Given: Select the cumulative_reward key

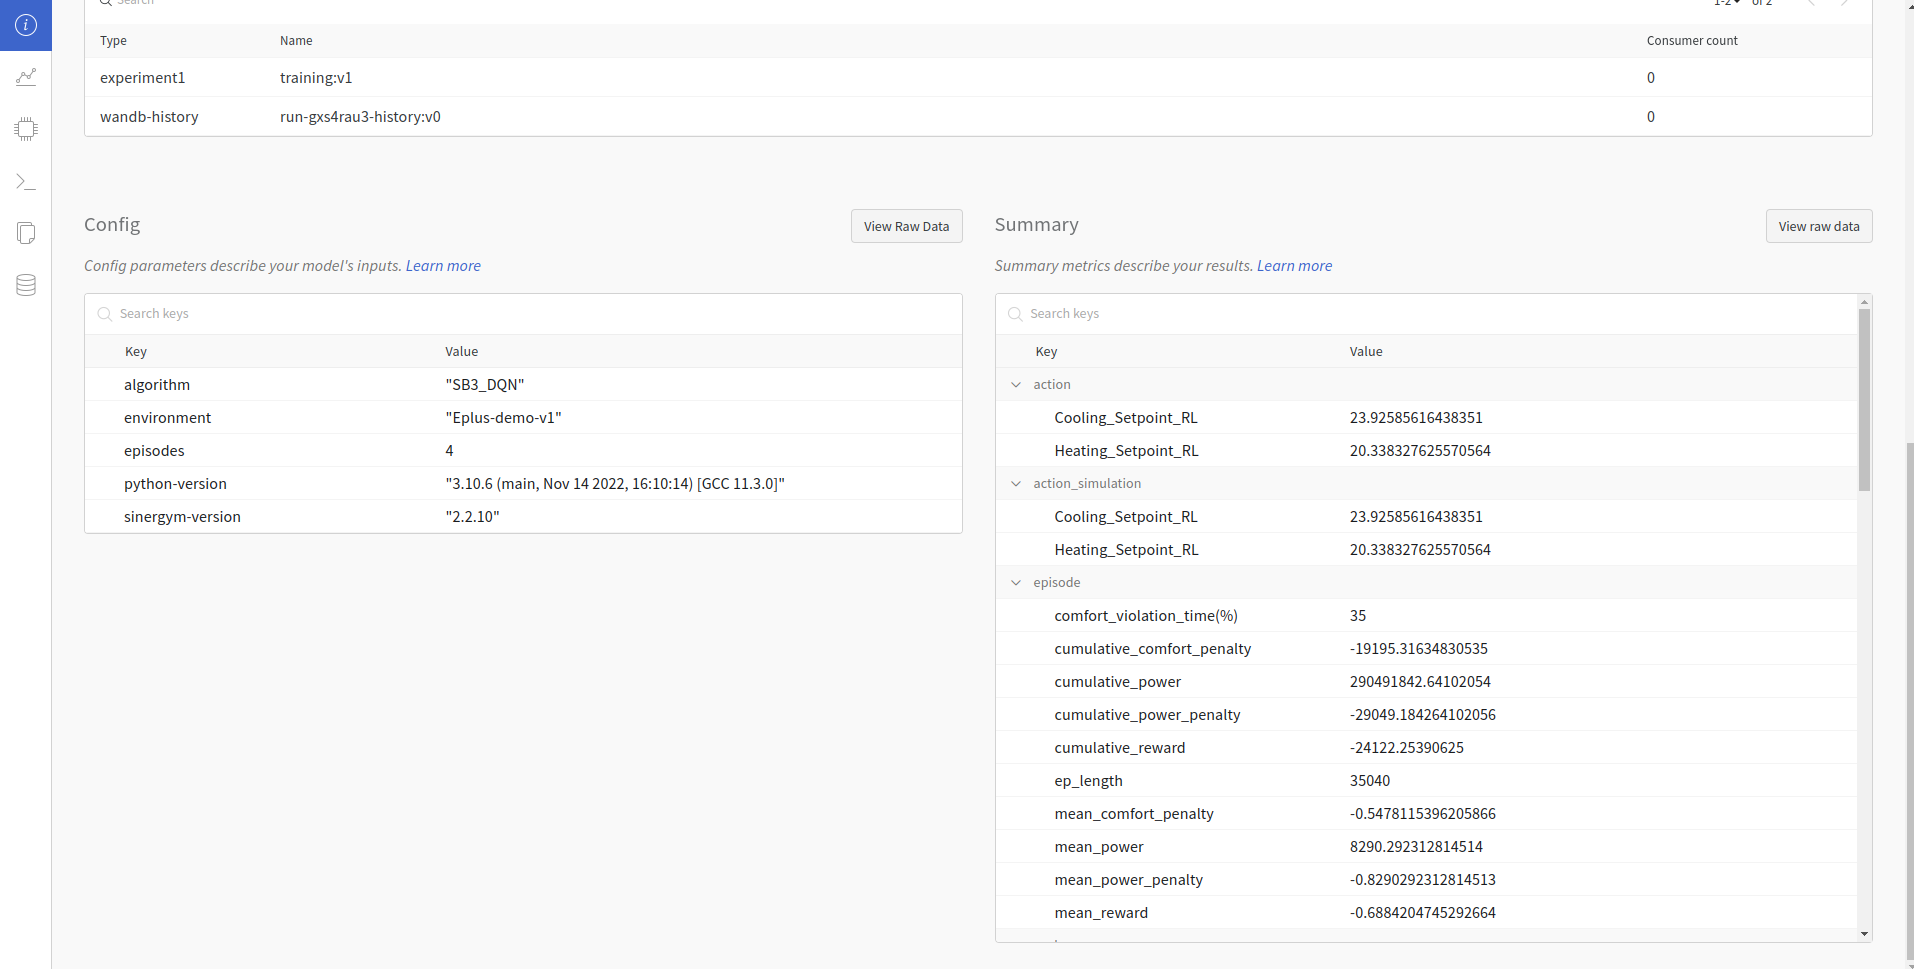Looking at the screenshot, I should pyautogui.click(x=1120, y=748).
